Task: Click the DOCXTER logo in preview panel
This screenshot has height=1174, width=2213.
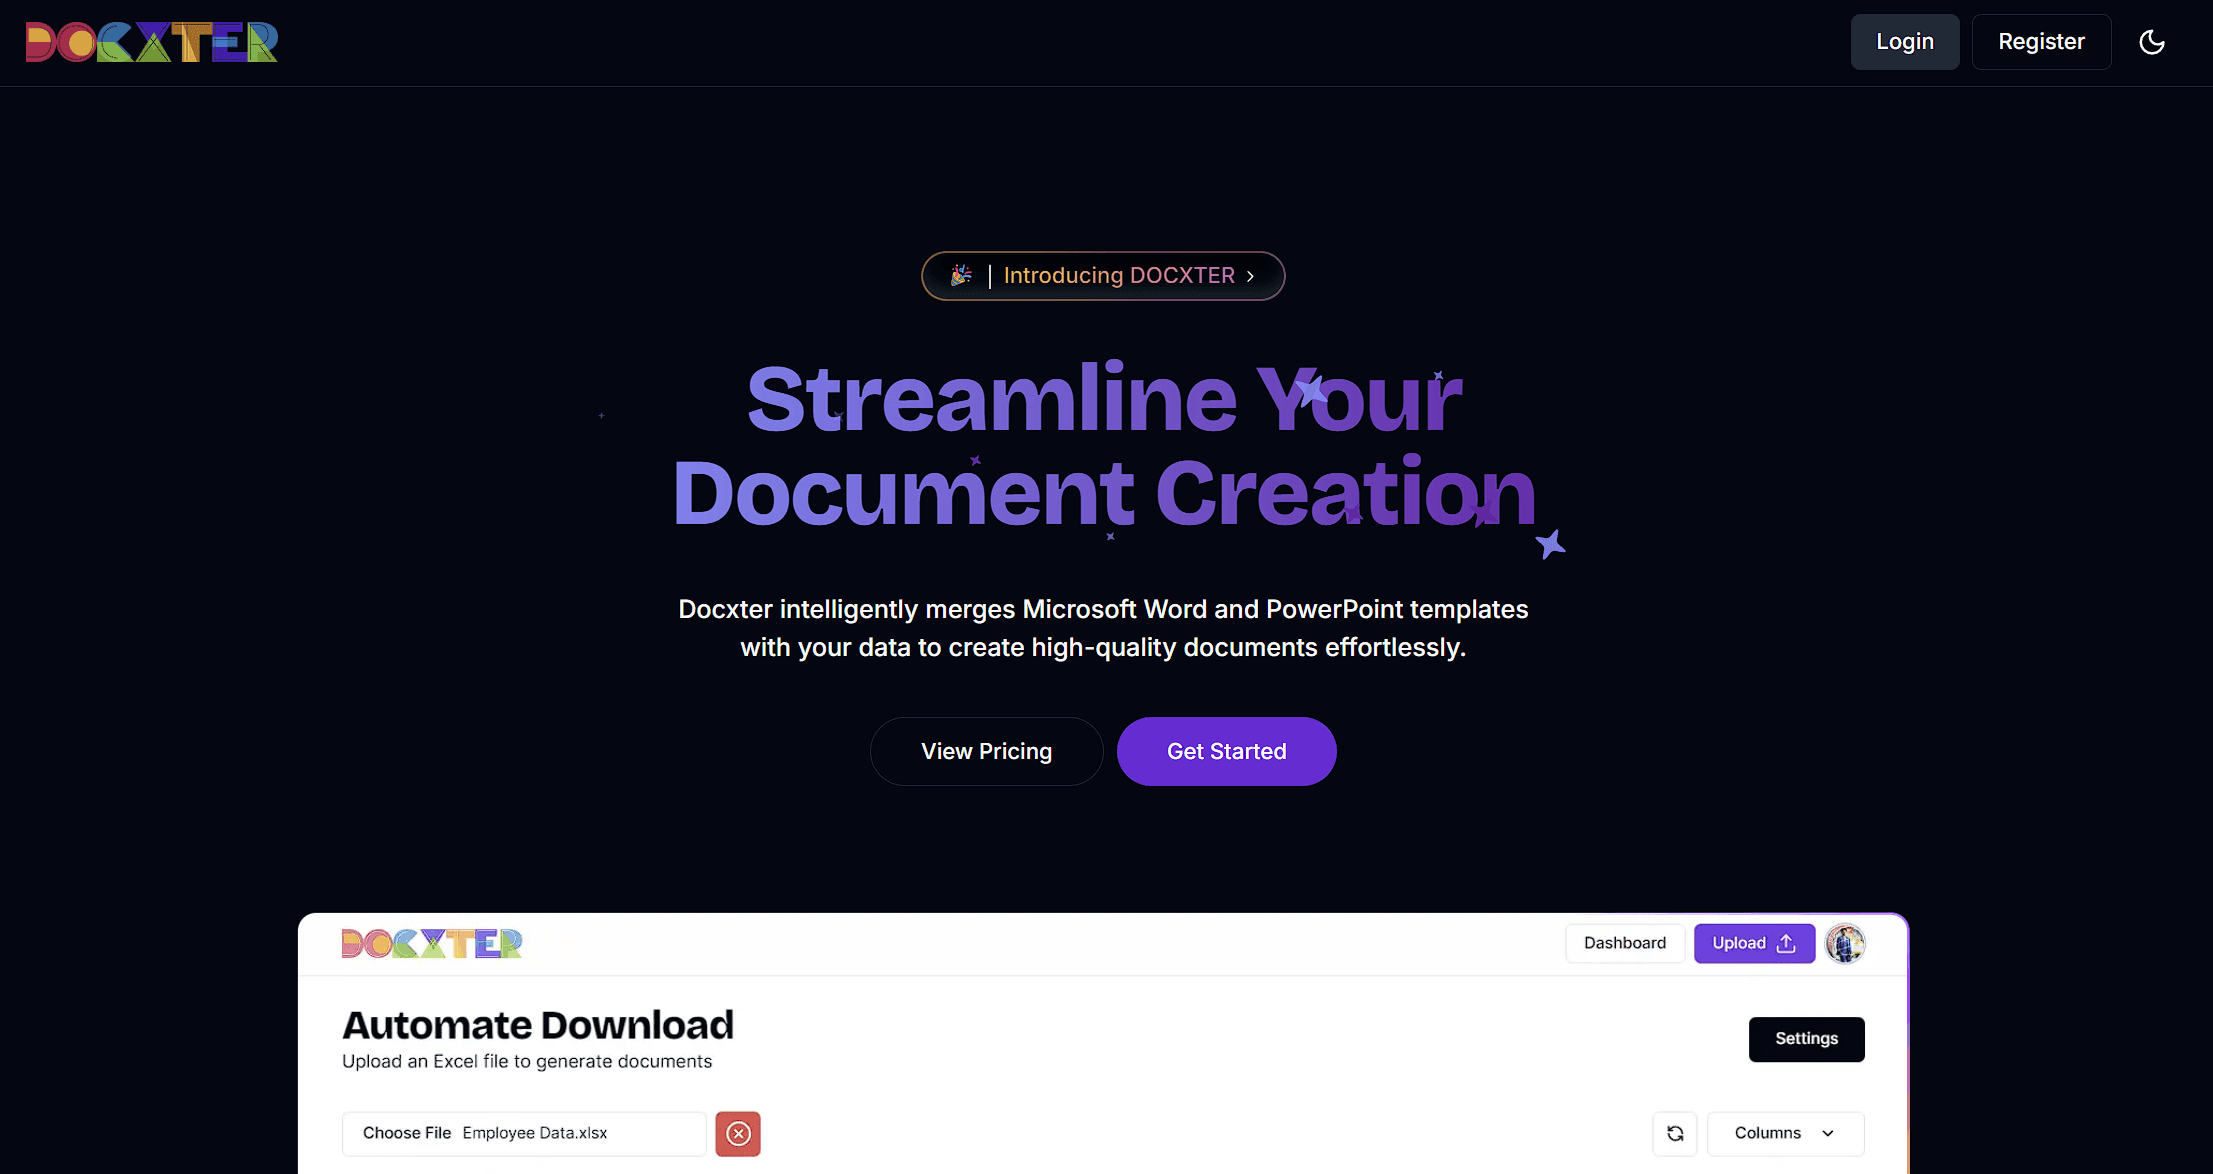Action: pyautogui.click(x=432, y=943)
